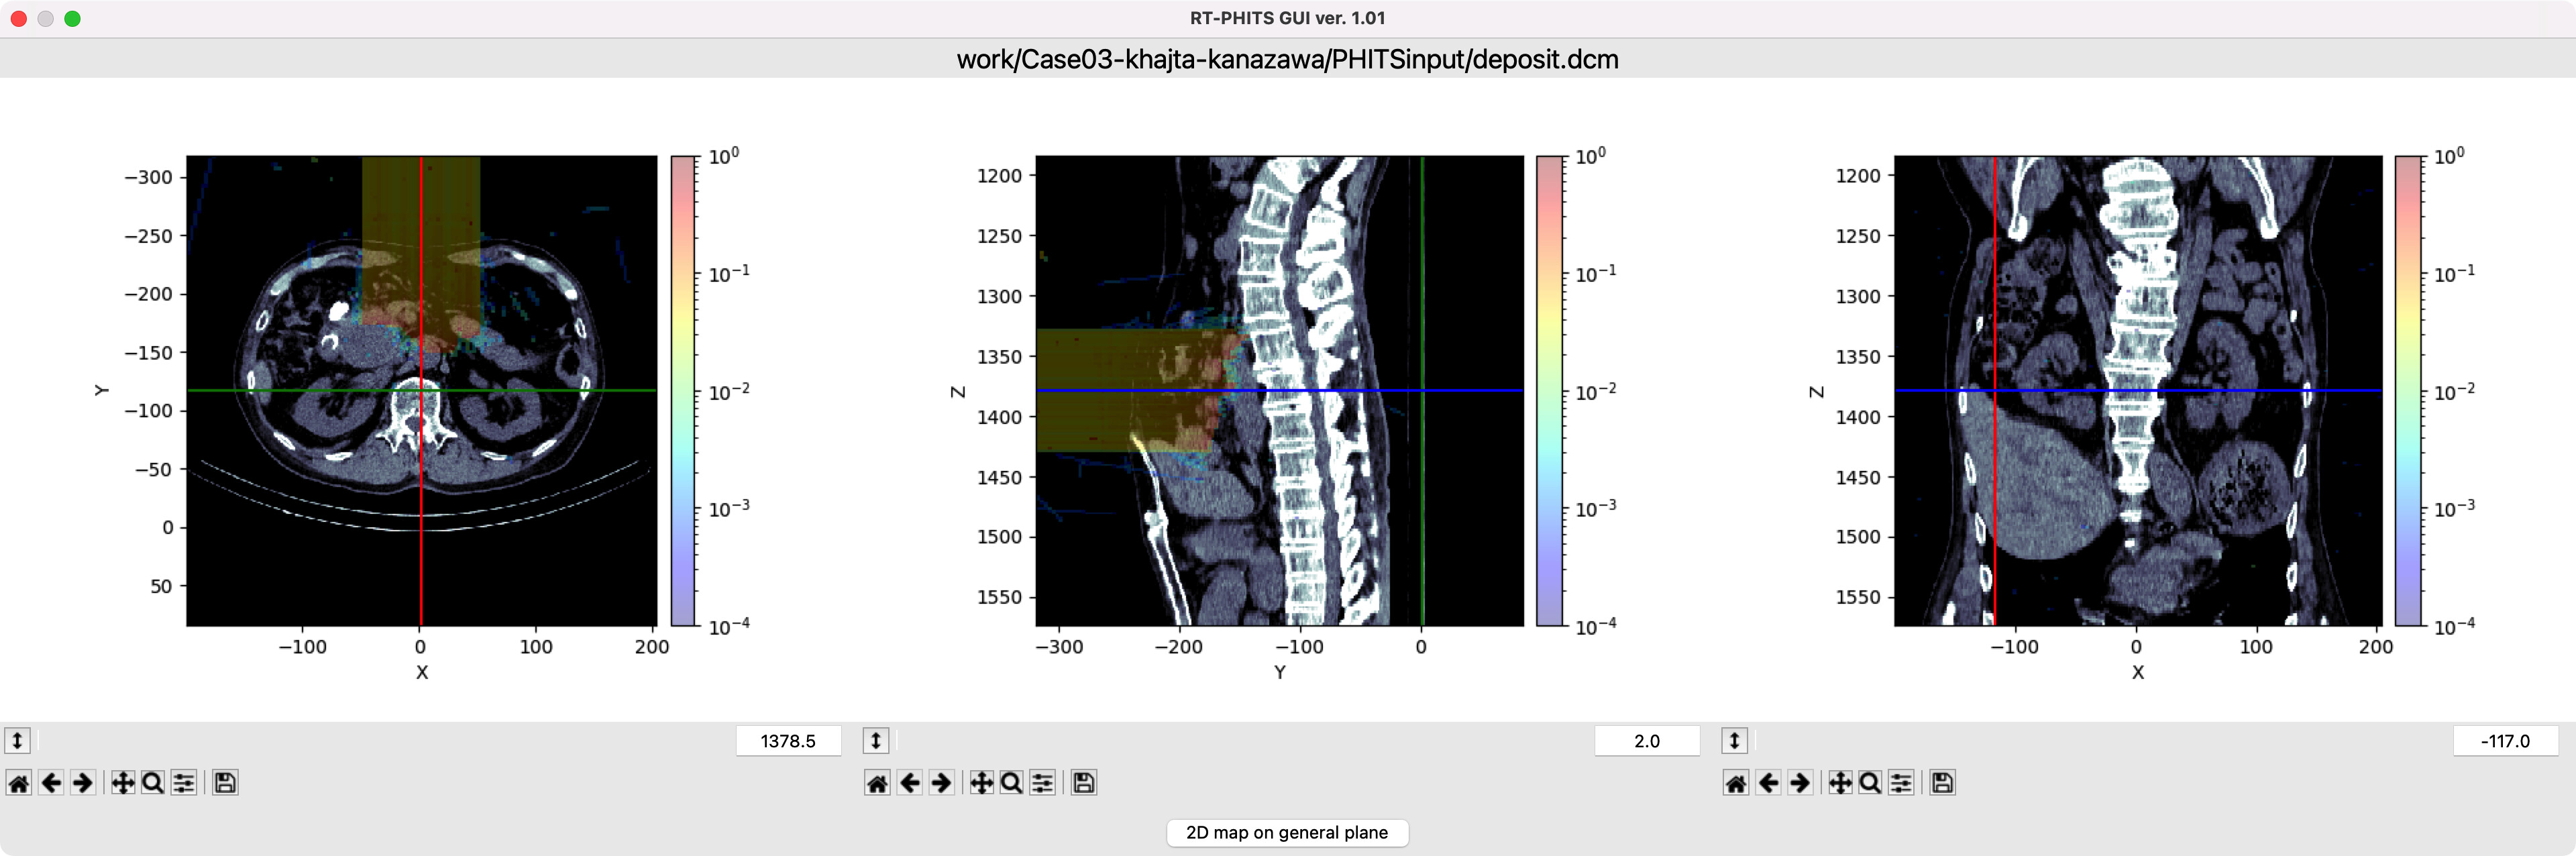Click the left panel's back arrow
The image size is (2576, 856).
tap(51, 783)
